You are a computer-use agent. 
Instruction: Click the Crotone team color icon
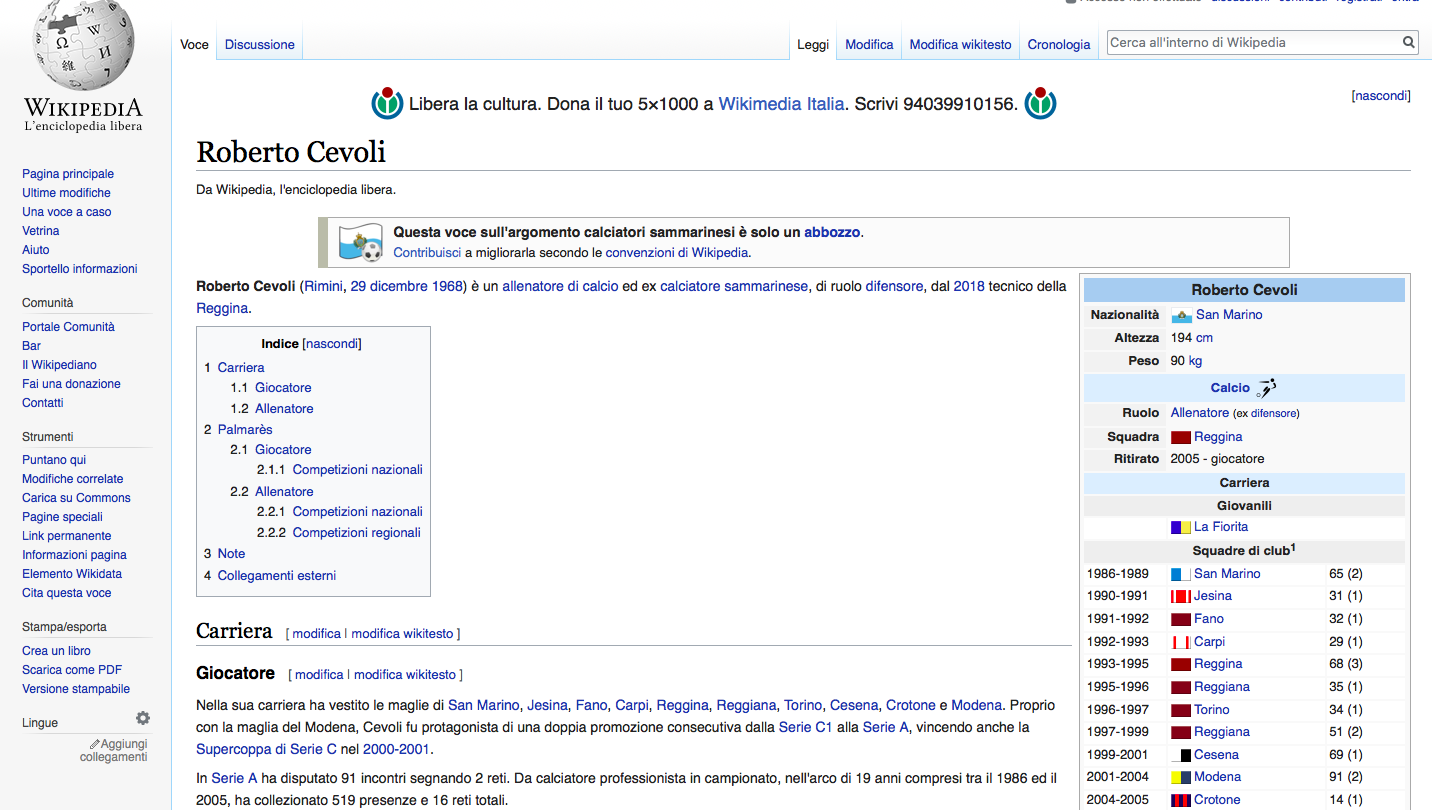click(1181, 800)
